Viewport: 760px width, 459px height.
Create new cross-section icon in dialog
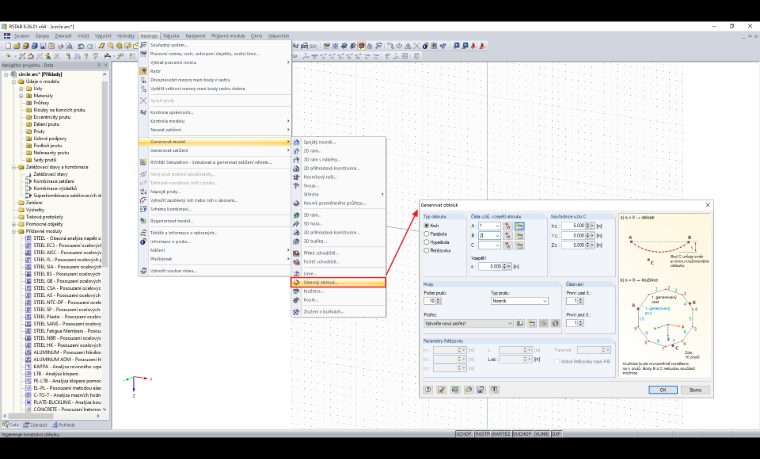[532, 323]
